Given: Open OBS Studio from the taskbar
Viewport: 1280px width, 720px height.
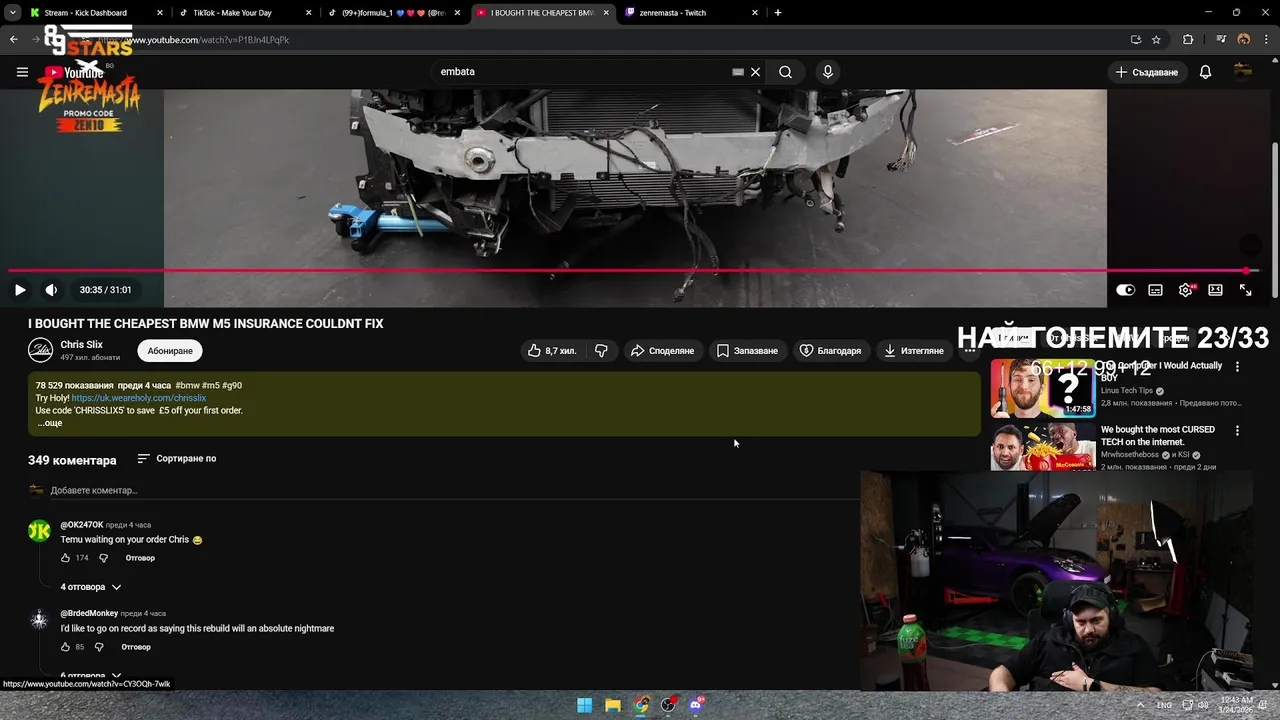Looking at the screenshot, I should (668, 705).
